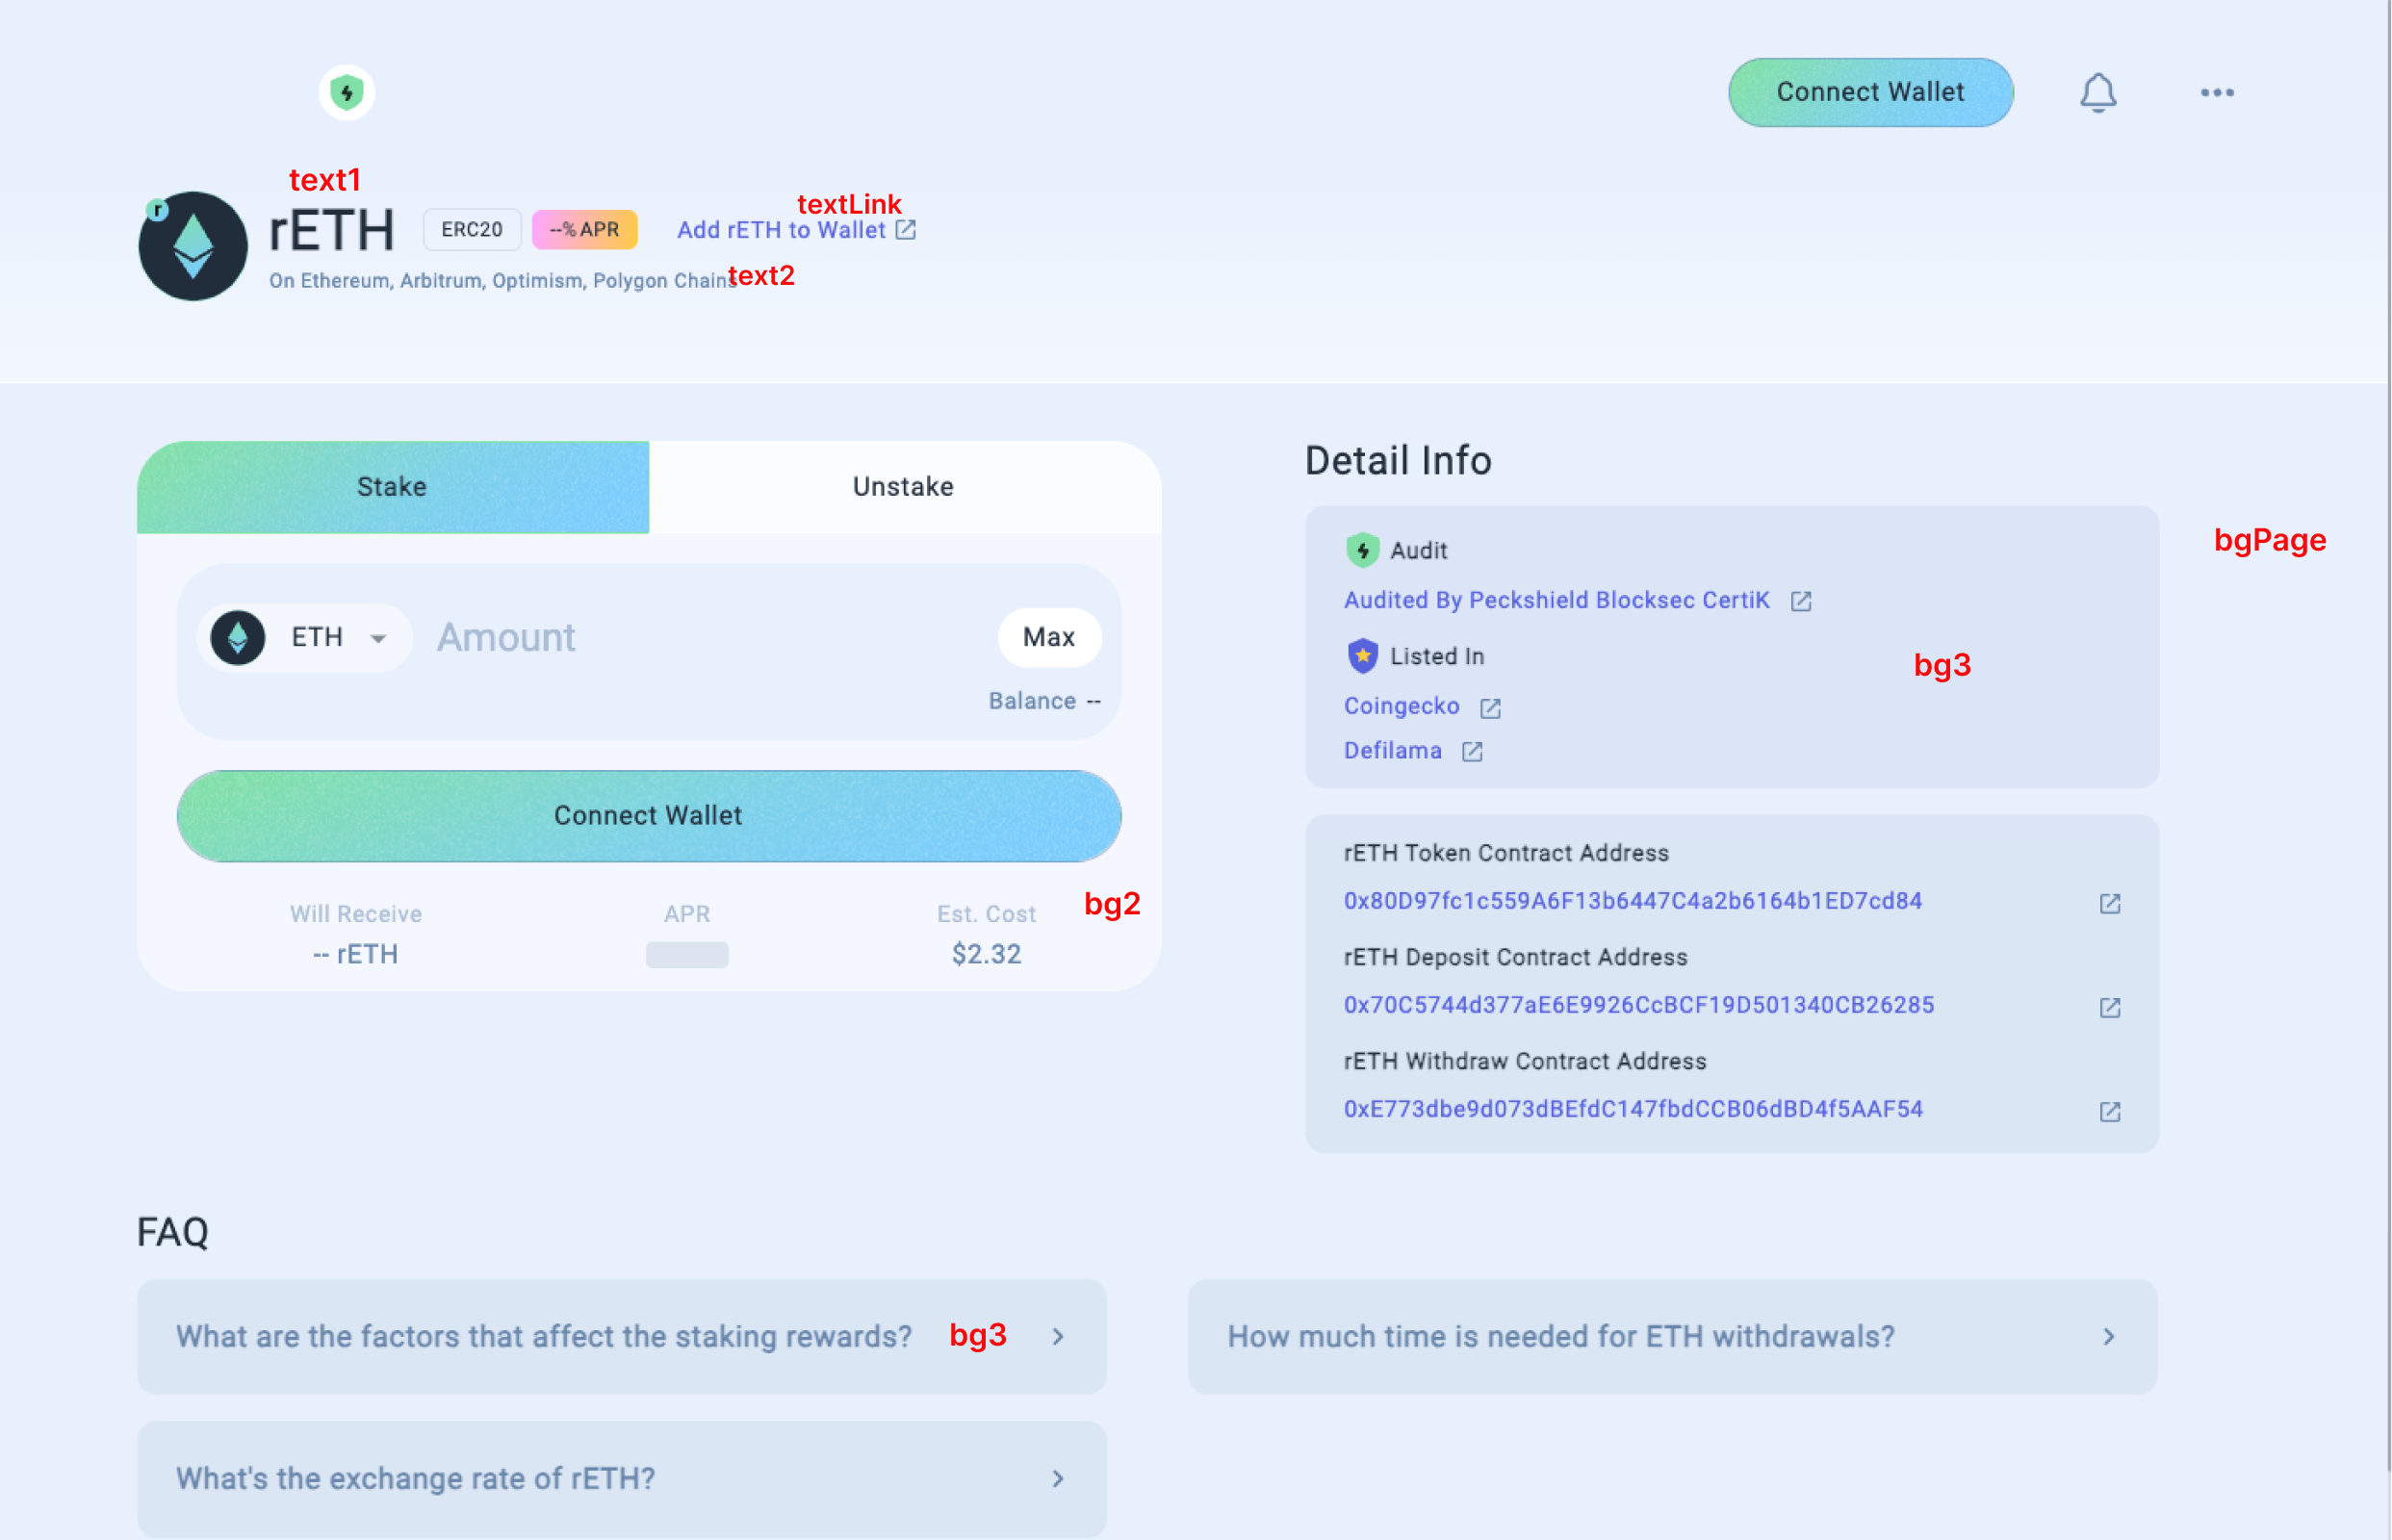Click rETH Token Contract Address copy icon

point(2110,904)
